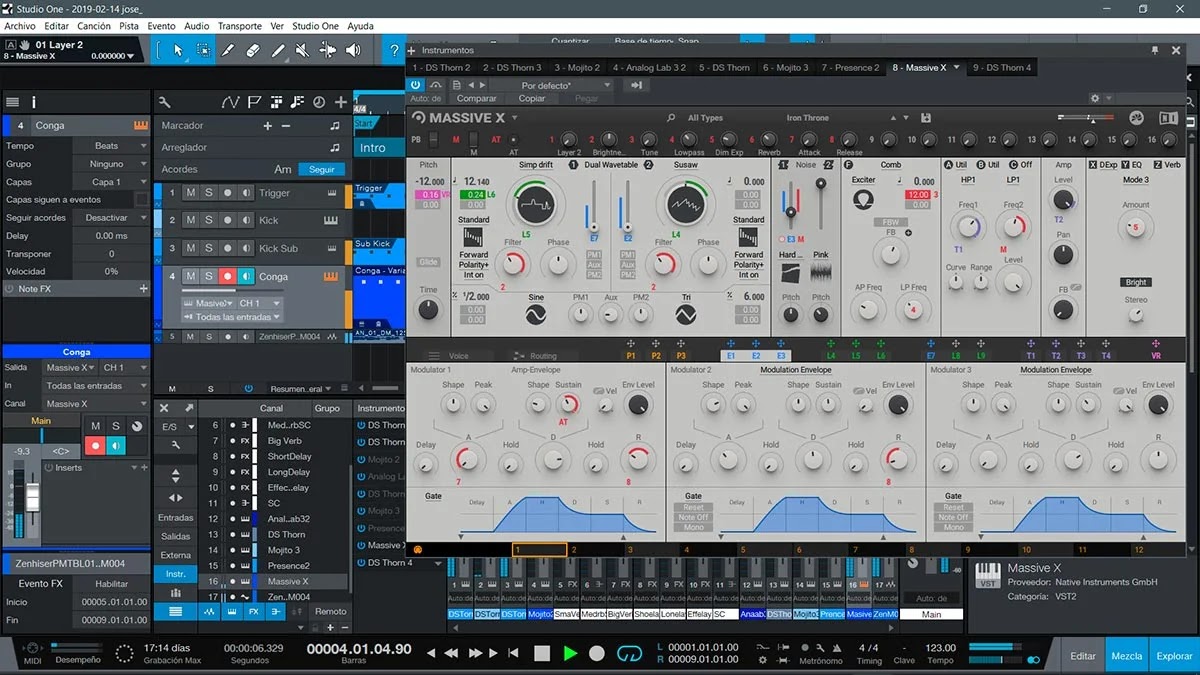Open the Tempo Beats dropdown
1200x675 pixels.
(113, 146)
